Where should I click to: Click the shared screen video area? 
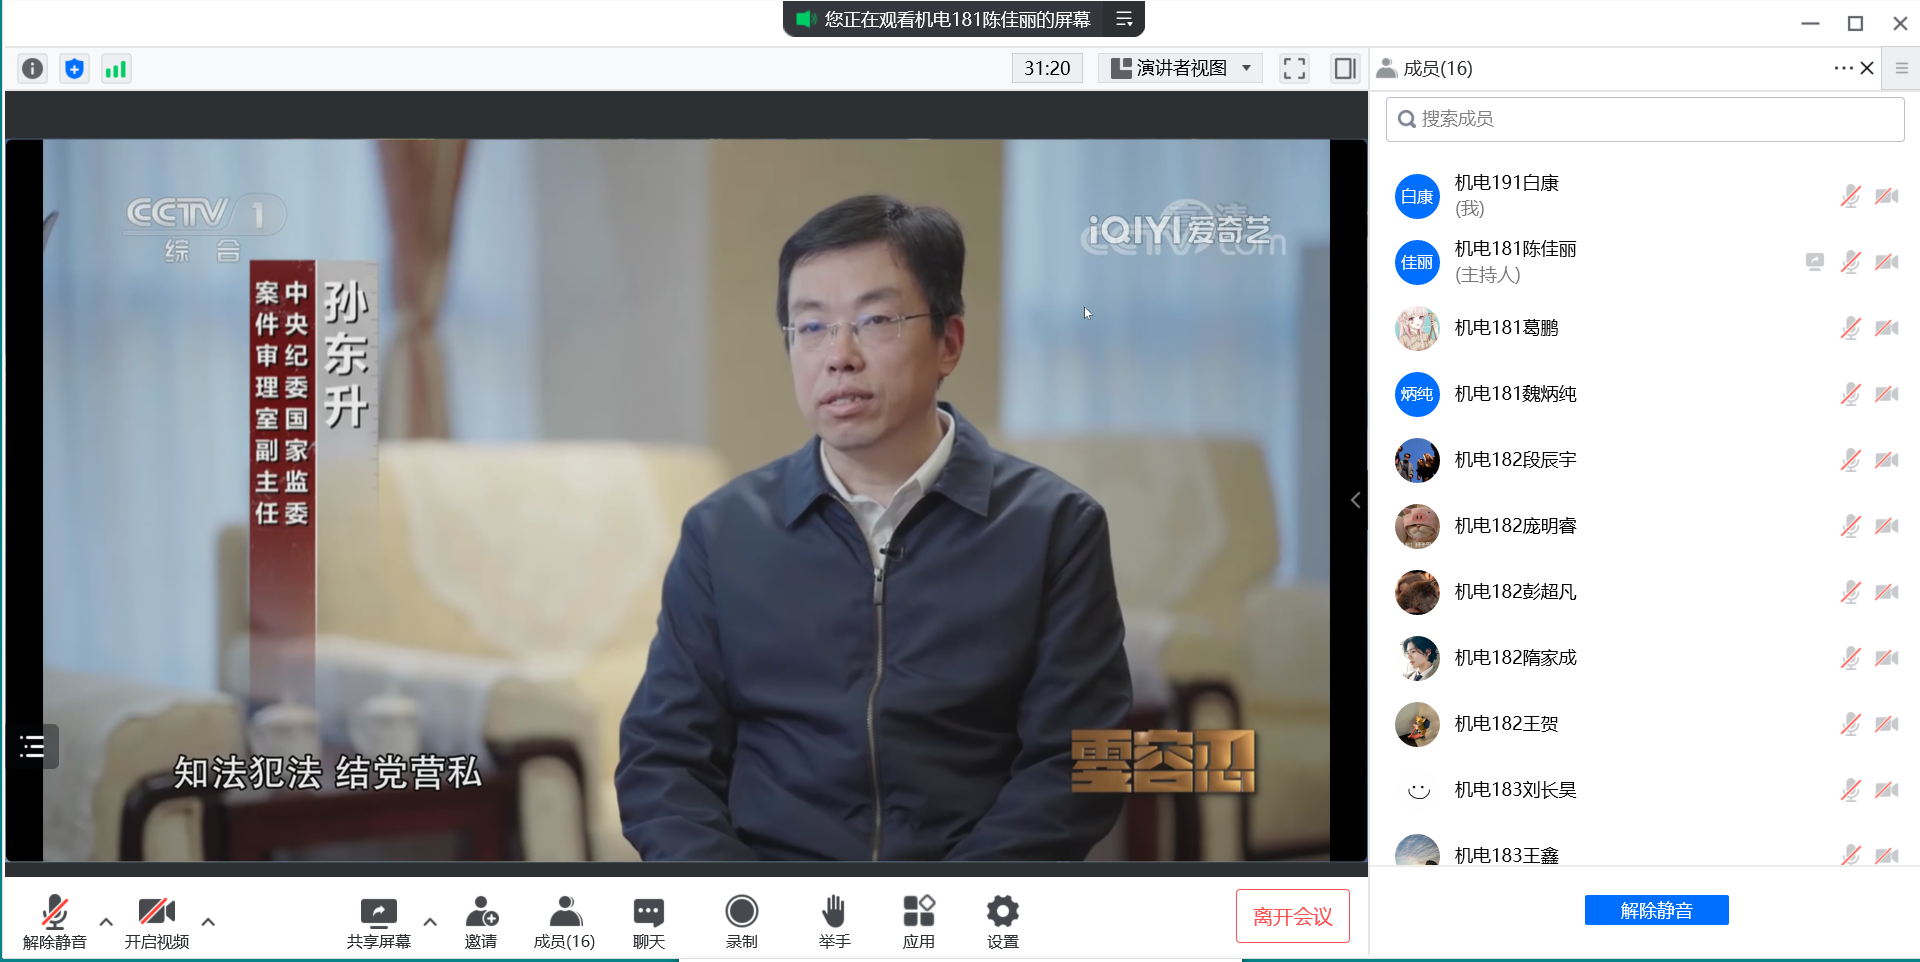click(686, 500)
